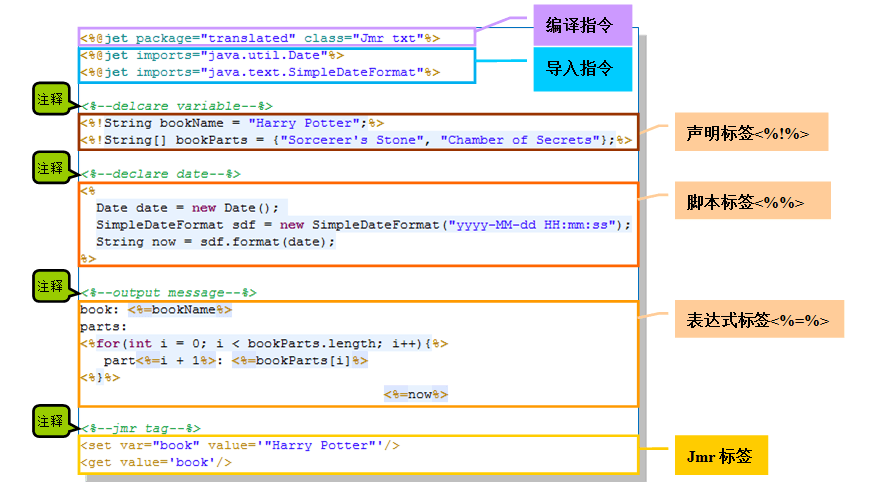Click the <%=now%> expression
This screenshot has height=488, width=881.
coord(416,394)
